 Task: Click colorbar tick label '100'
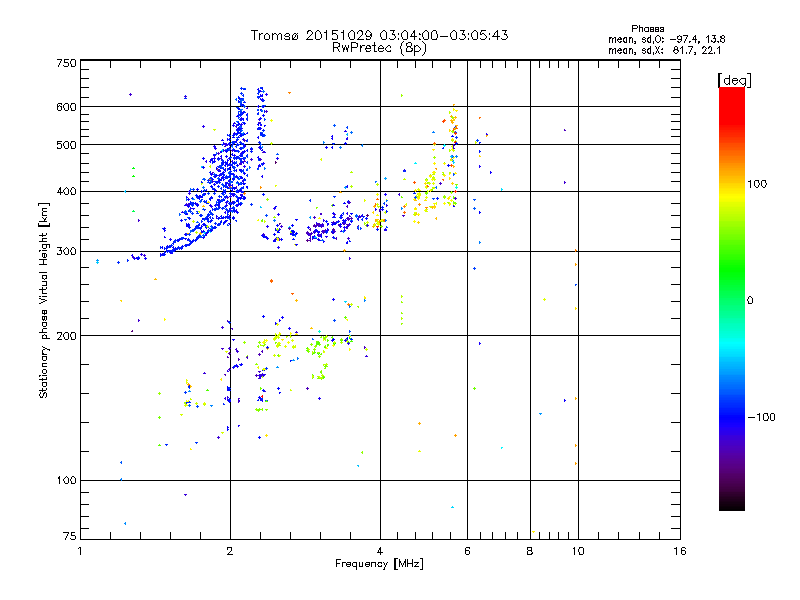click(757, 184)
